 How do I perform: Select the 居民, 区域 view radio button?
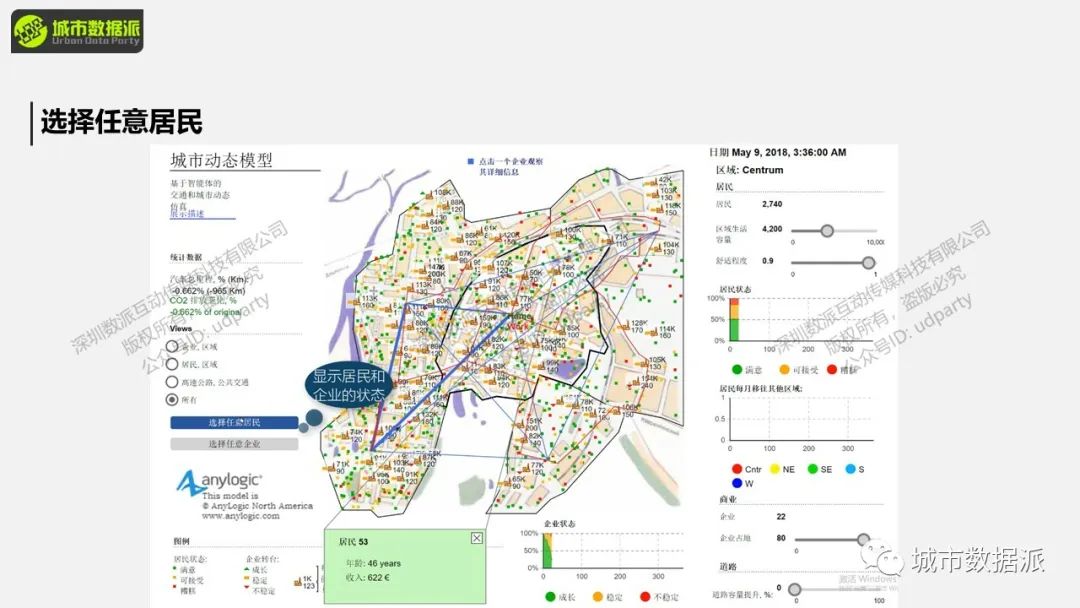point(172,364)
